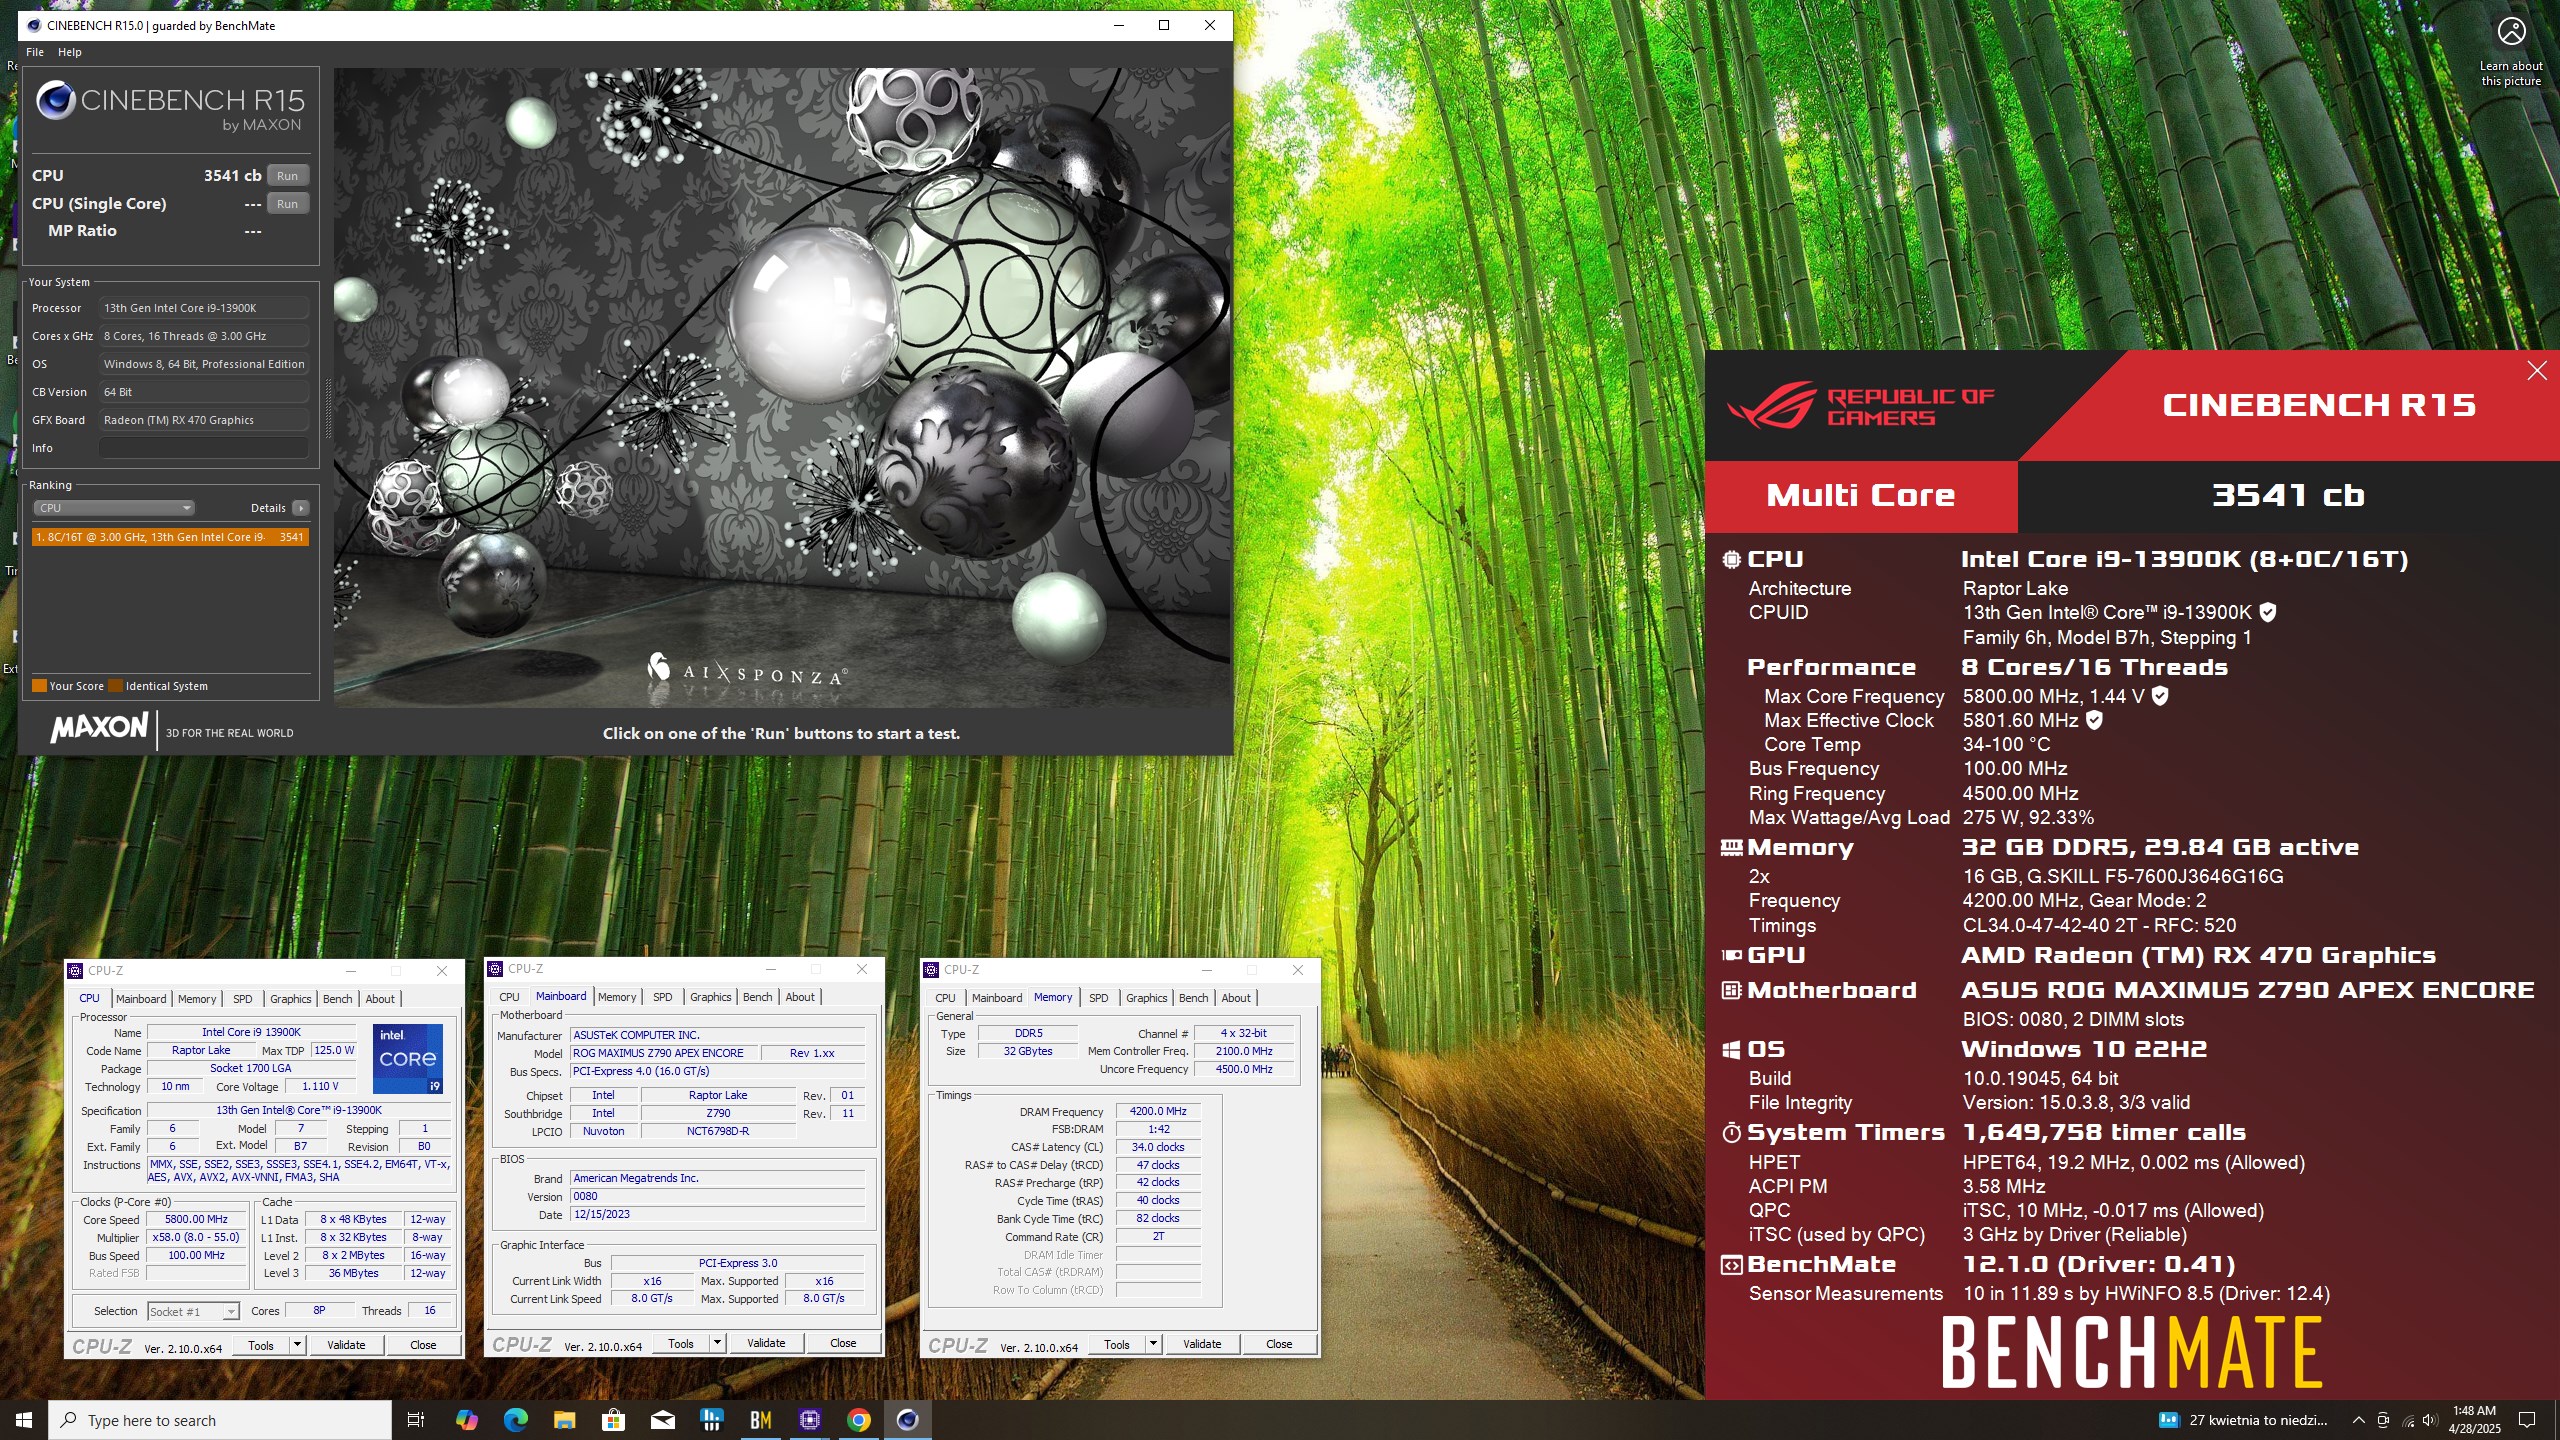
Task: Open the network tray icon
Action: pos(2407,1420)
